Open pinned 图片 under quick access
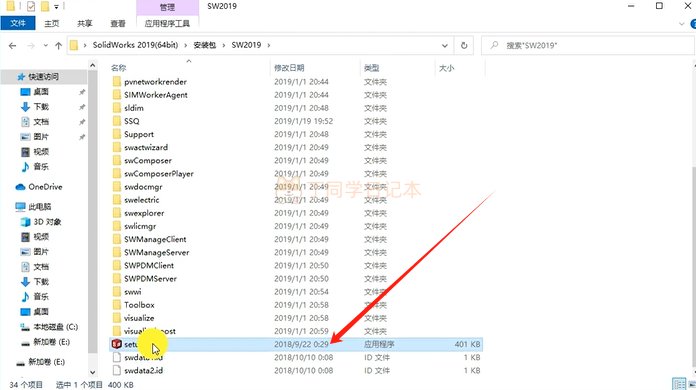 (x=41, y=137)
